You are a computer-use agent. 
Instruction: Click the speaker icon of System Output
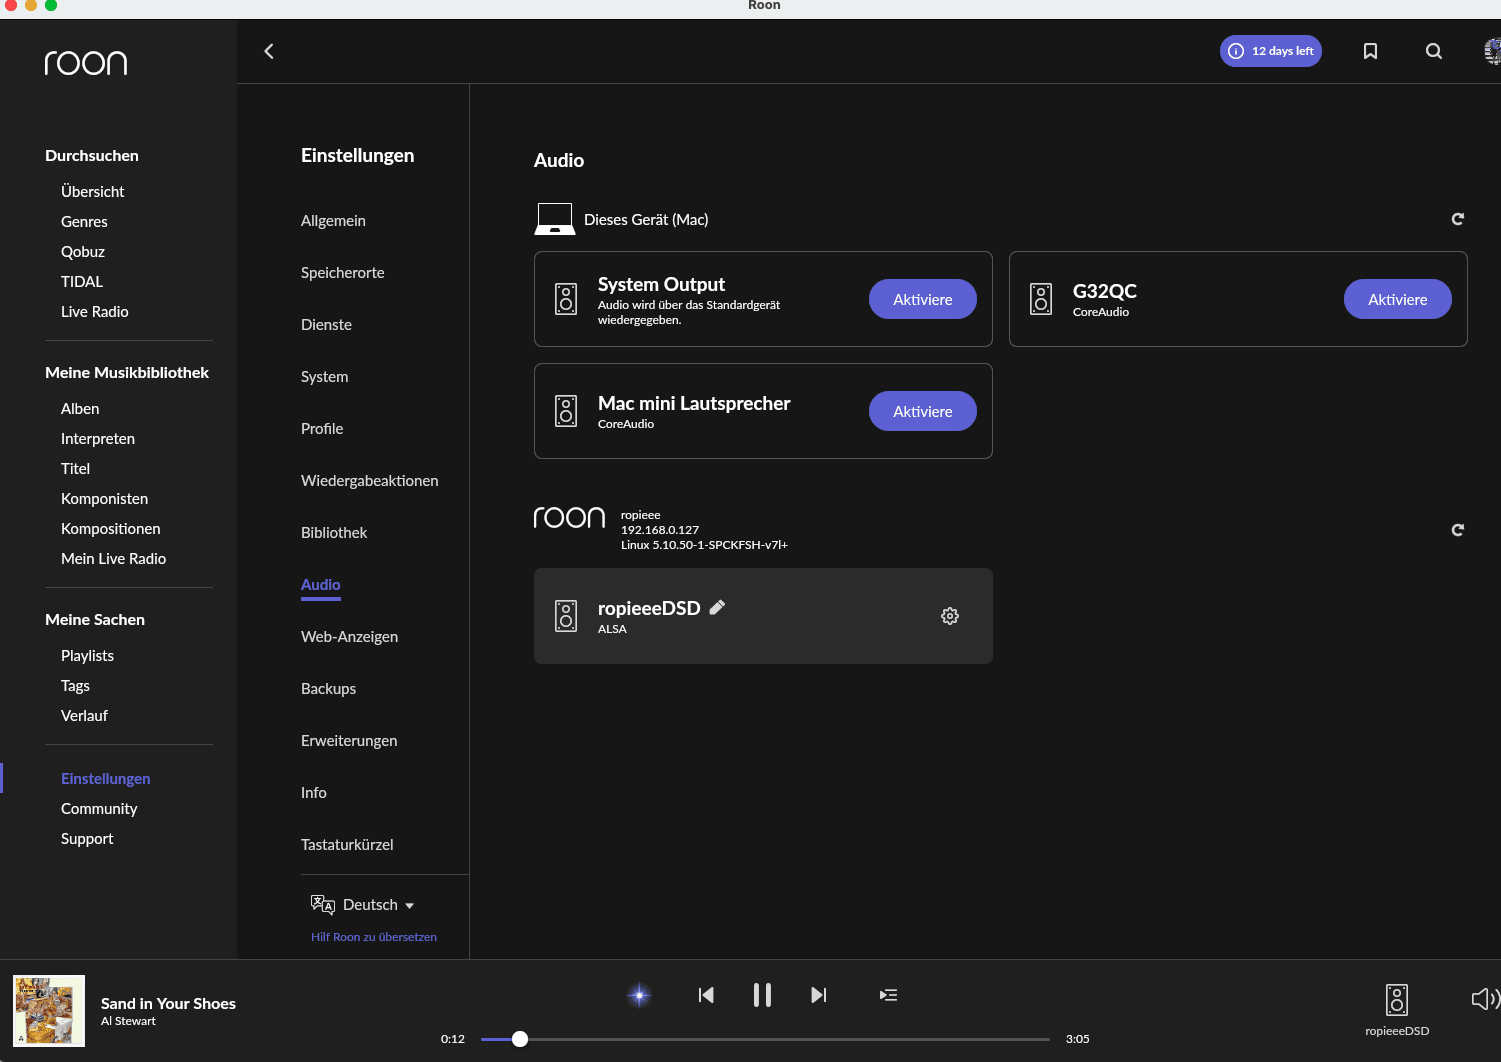tap(566, 299)
